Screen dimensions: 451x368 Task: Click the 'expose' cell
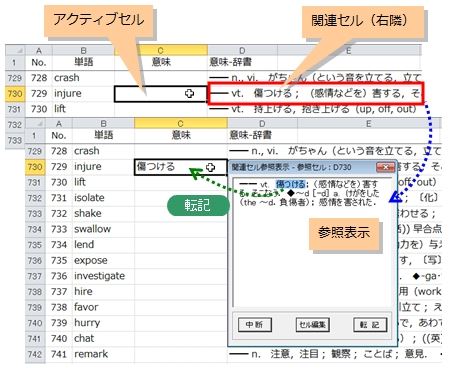tap(103, 260)
